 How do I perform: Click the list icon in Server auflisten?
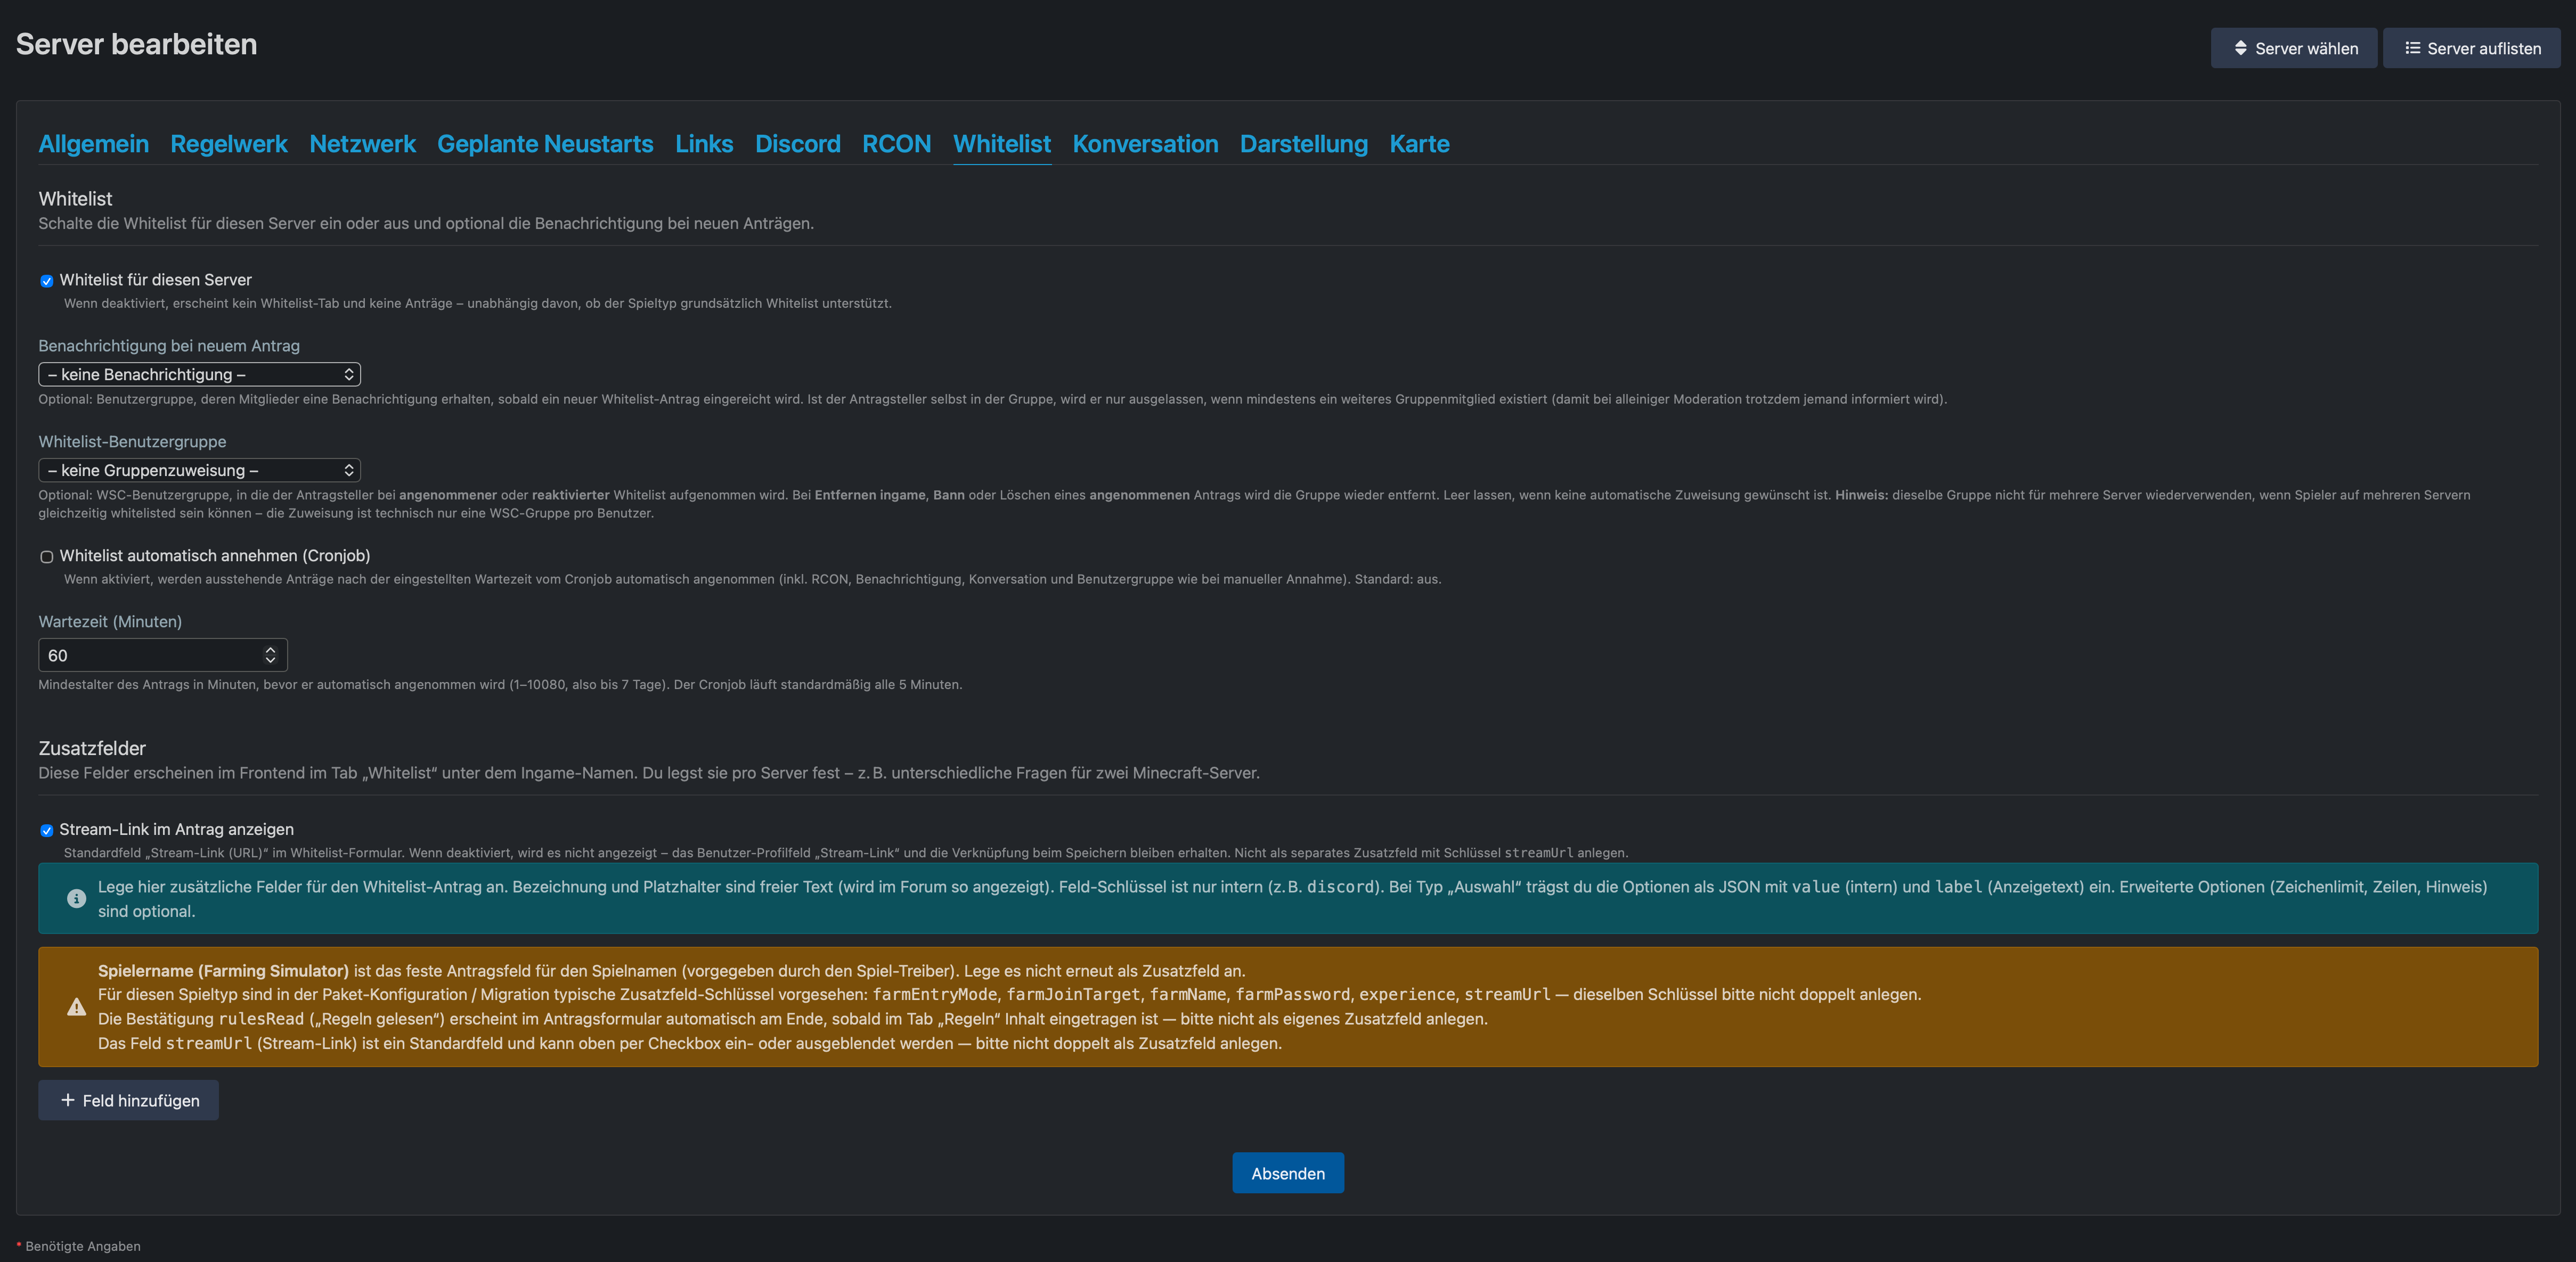(x=2412, y=48)
